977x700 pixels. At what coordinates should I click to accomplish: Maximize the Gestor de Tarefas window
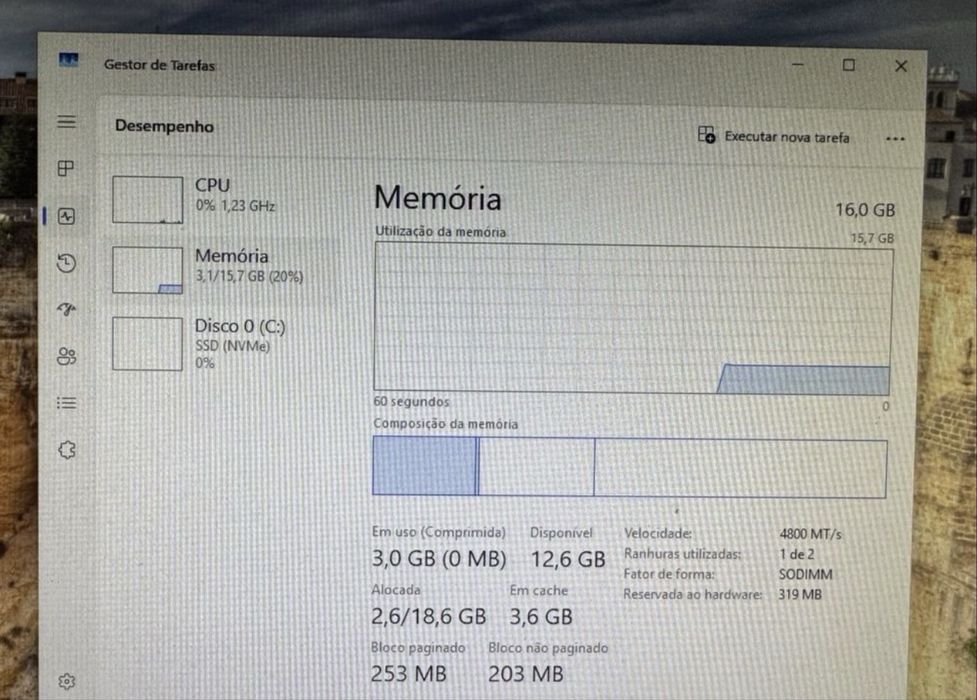(x=848, y=66)
